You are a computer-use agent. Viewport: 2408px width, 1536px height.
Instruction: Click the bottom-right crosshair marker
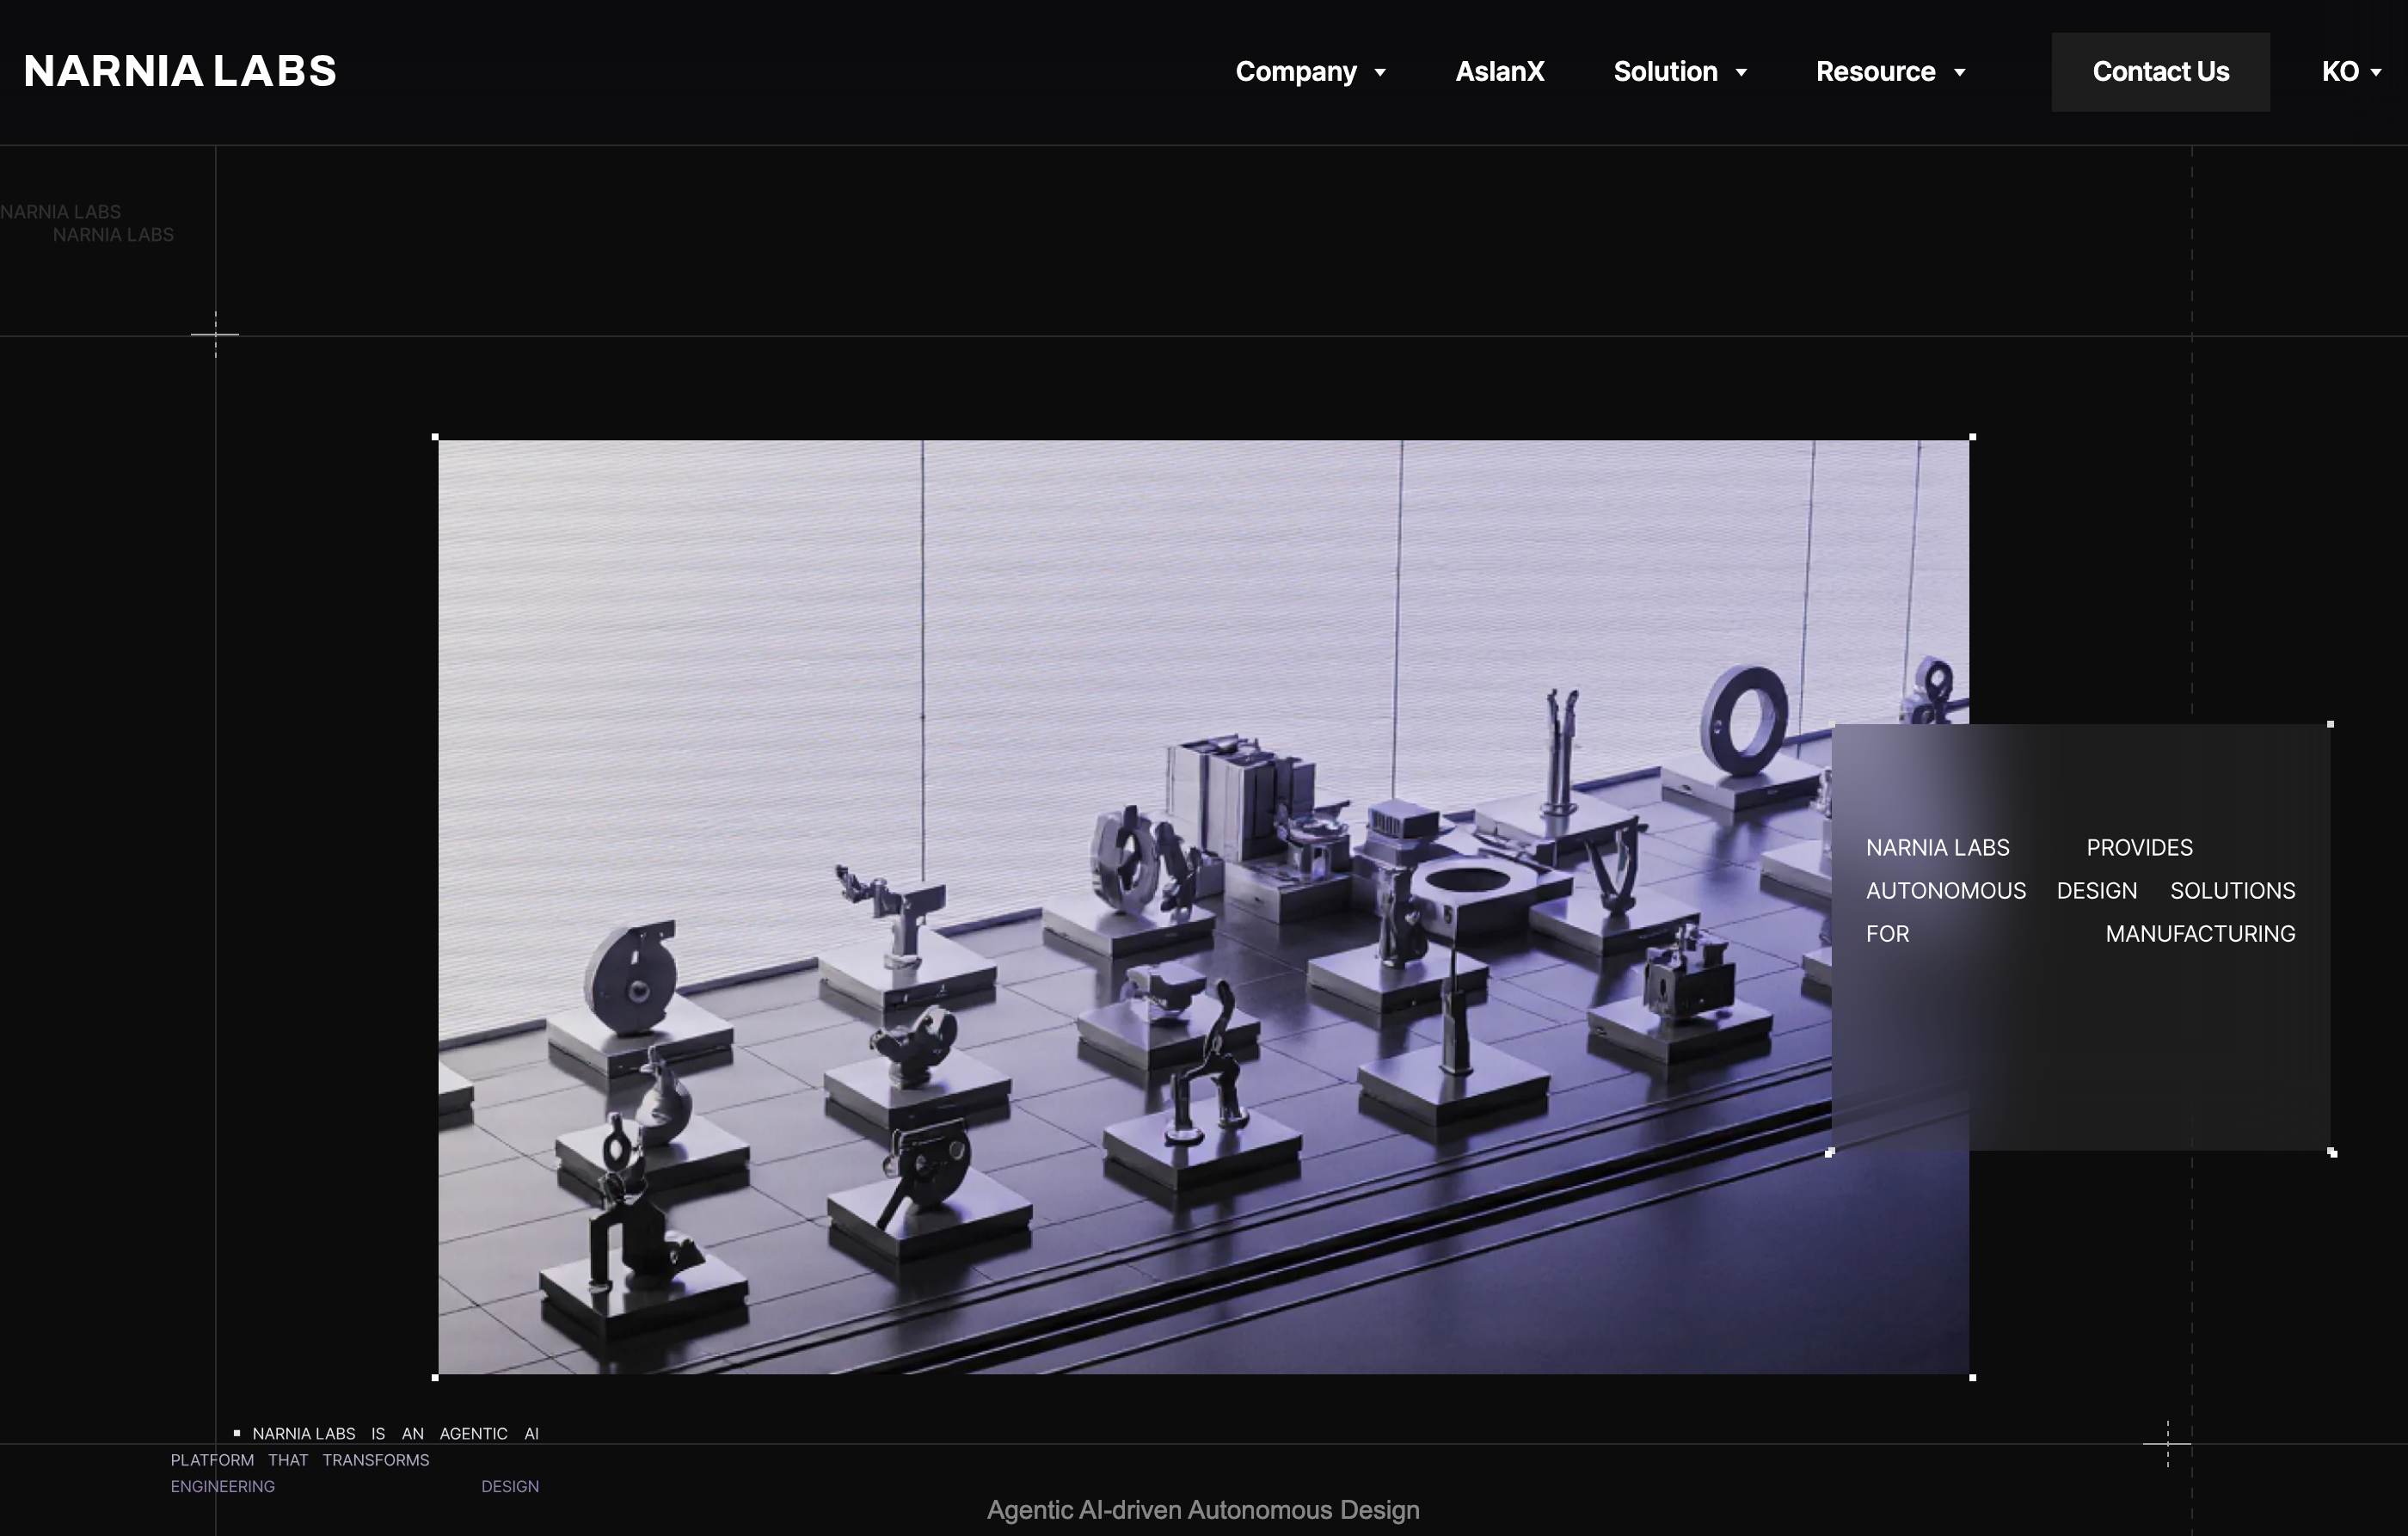point(2167,1444)
